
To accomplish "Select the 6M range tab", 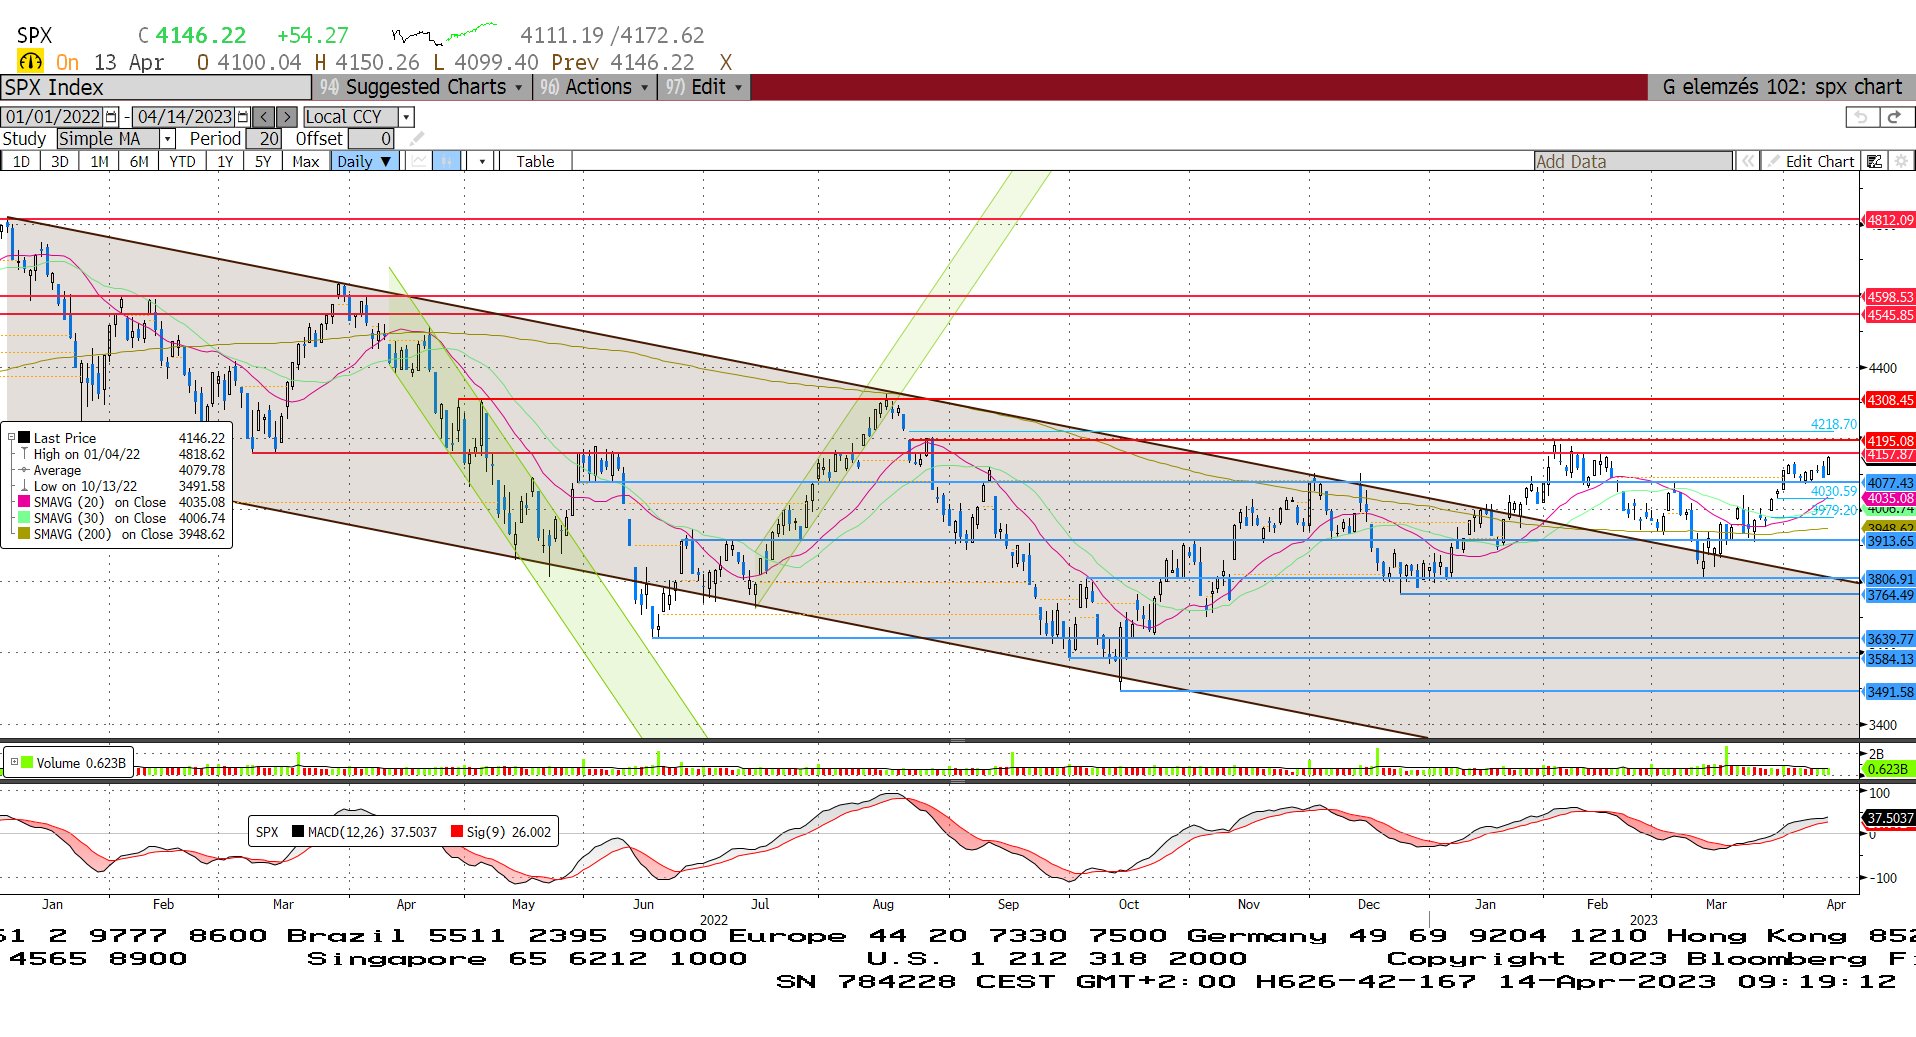I will point(139,161).
